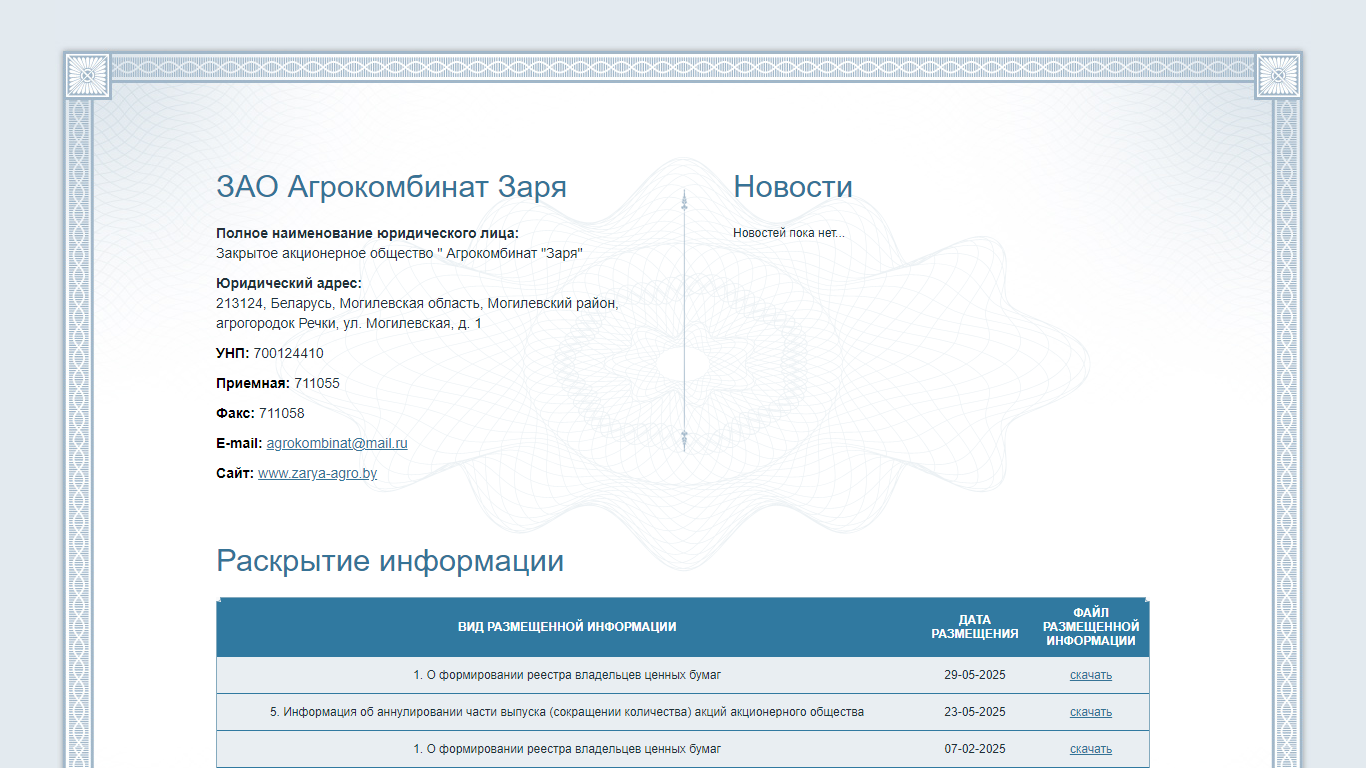Click the Раскрытие информации heading
Screen dimensions: 1366x768
tap(390, 561)
